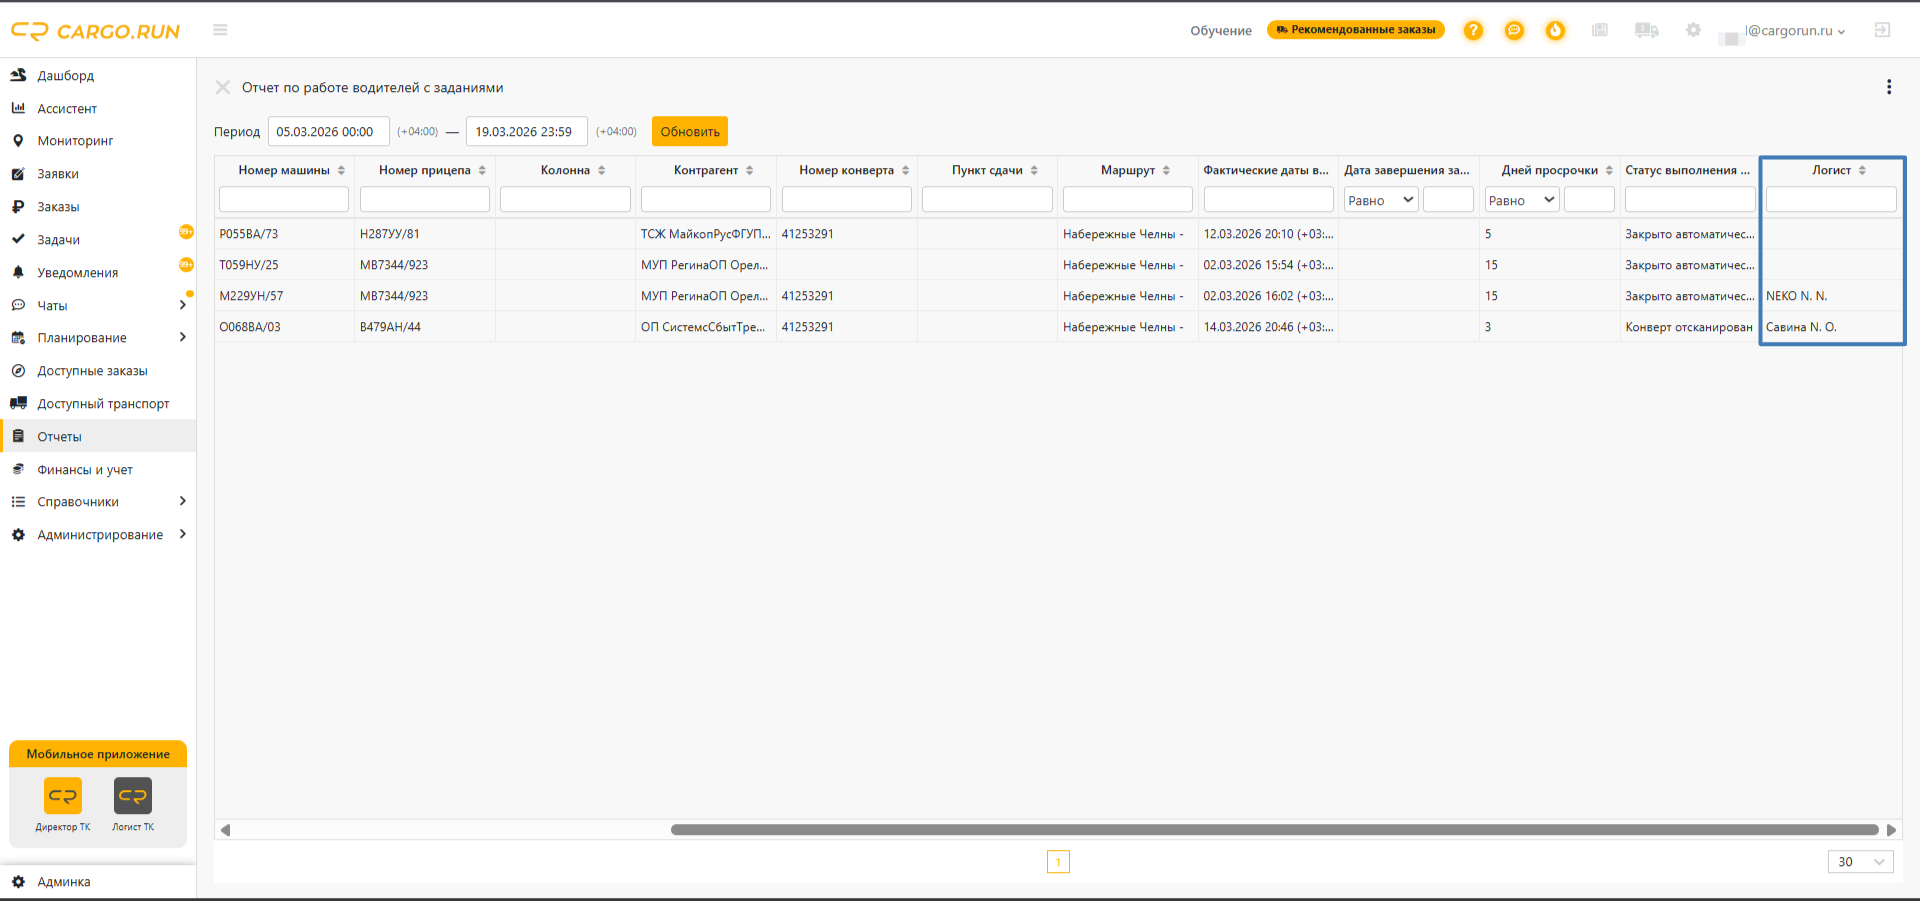Screen dimensions: 1920x901
Task: Click the right scroll arrow of the table
Action: (x=1891, y=830)
